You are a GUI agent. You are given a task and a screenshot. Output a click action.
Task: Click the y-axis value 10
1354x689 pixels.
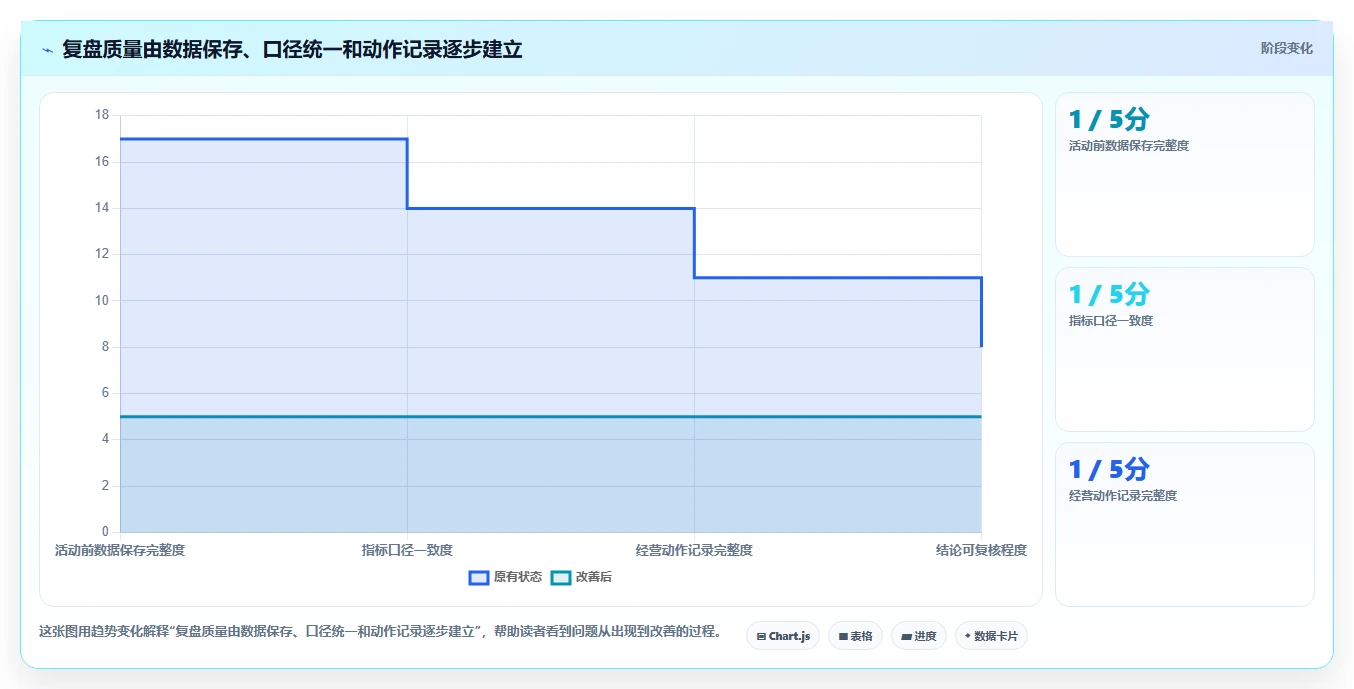pyautogui.click(x=102, y=300)
